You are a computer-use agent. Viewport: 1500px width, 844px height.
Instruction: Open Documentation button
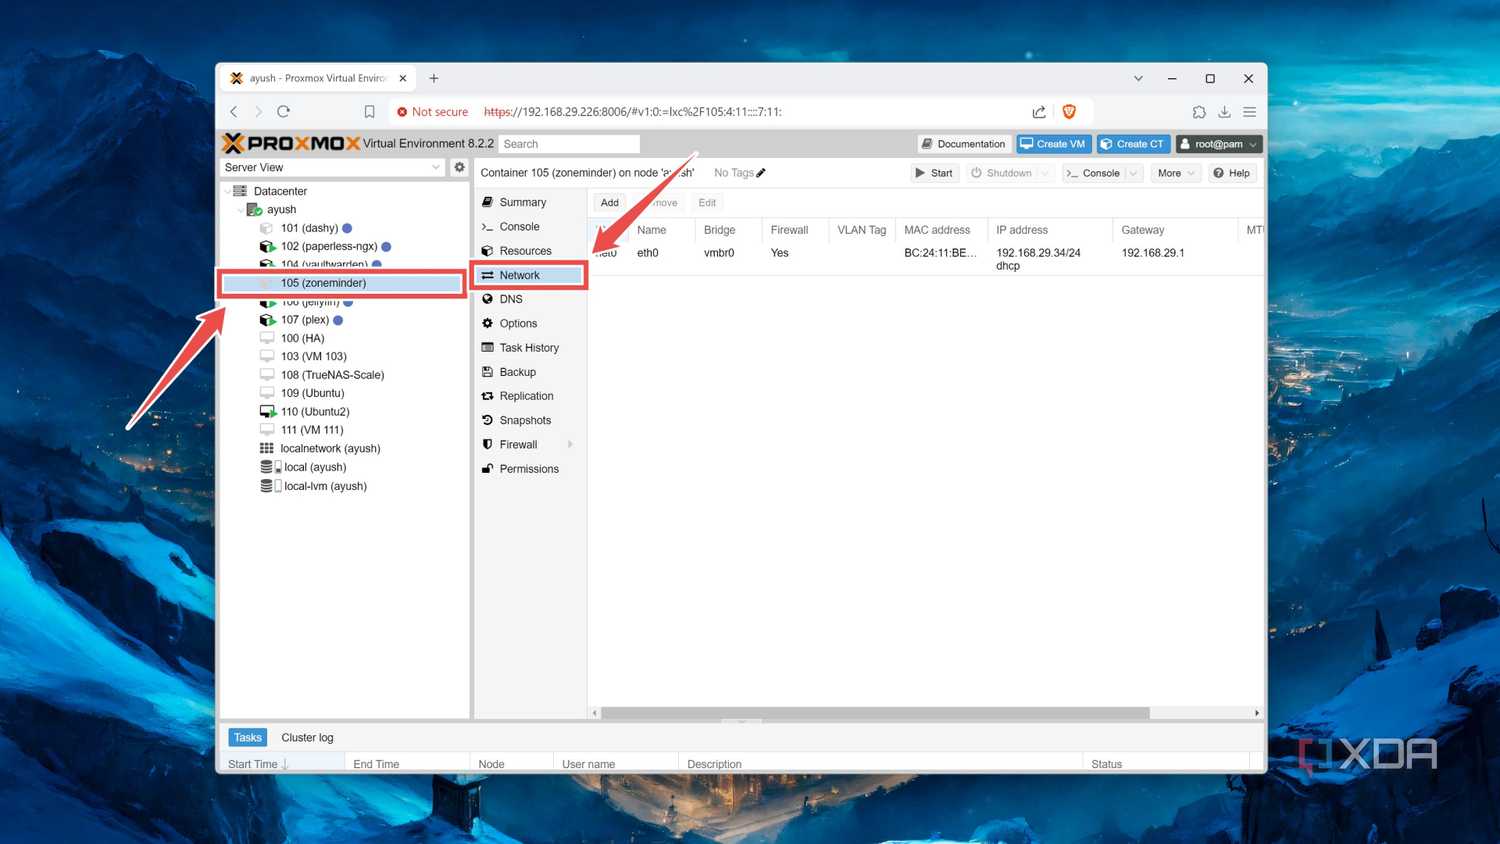pyautogui.click(x=964, y=144)
